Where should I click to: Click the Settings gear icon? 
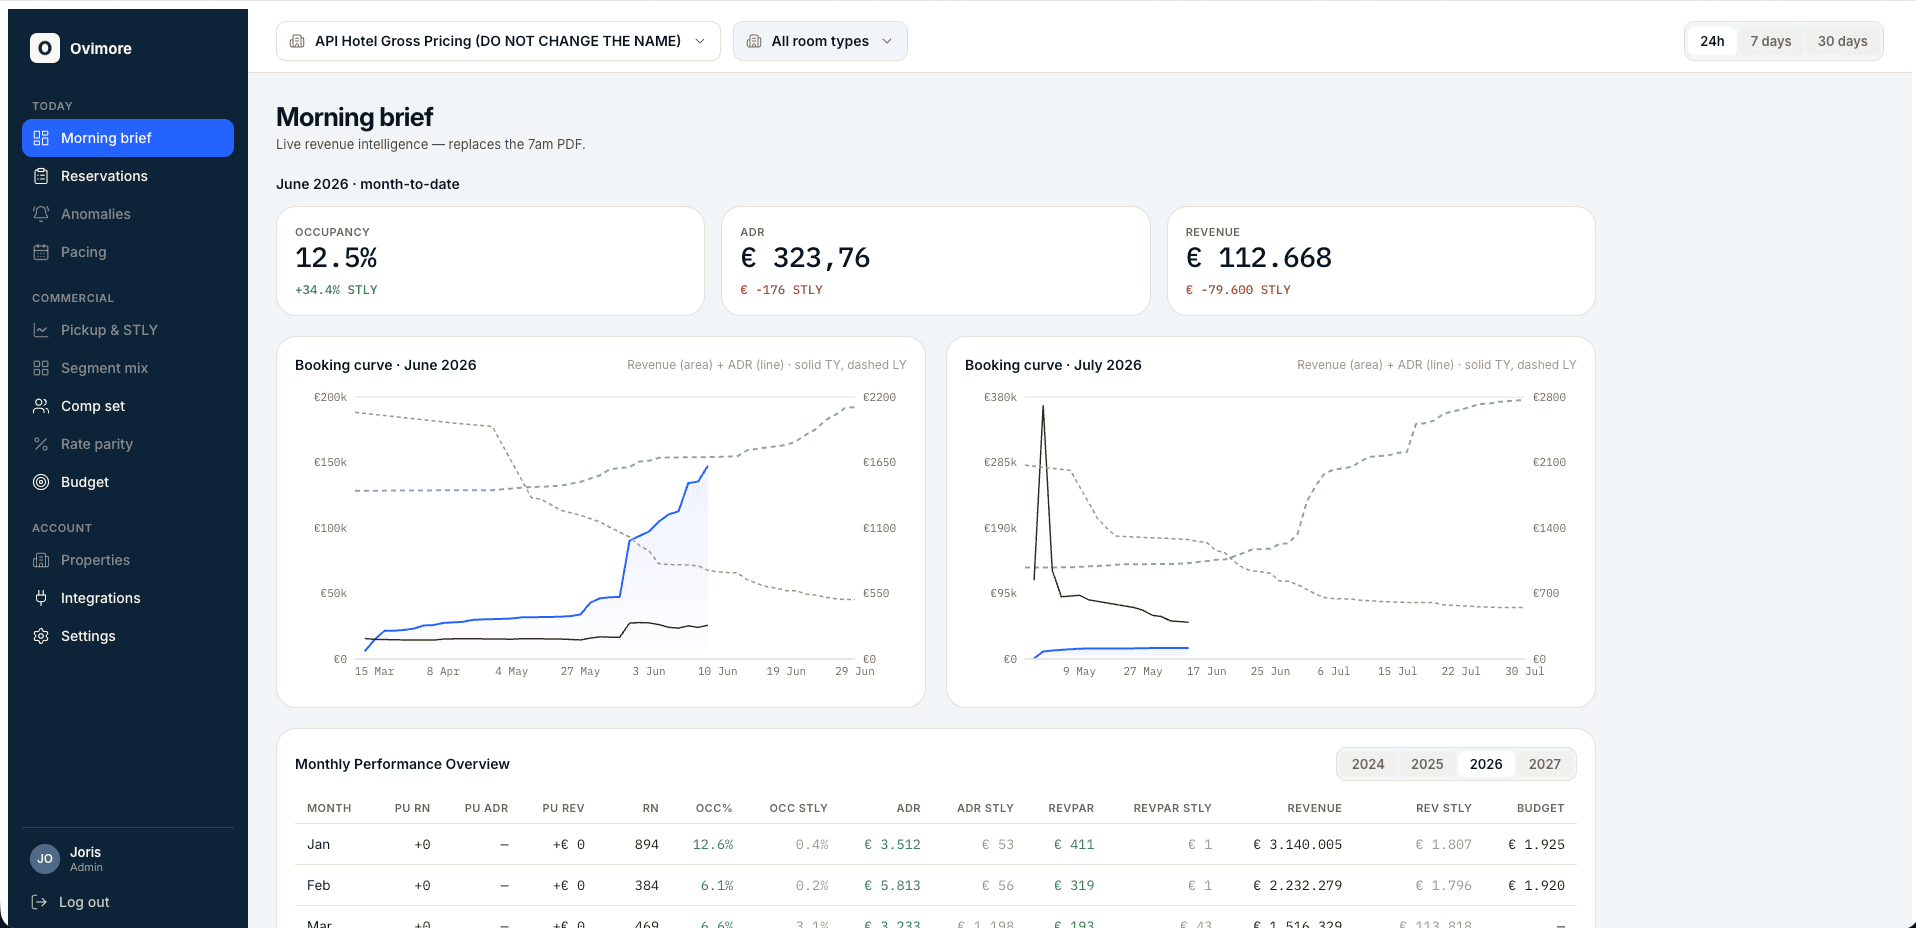click(x=41, y=636)
